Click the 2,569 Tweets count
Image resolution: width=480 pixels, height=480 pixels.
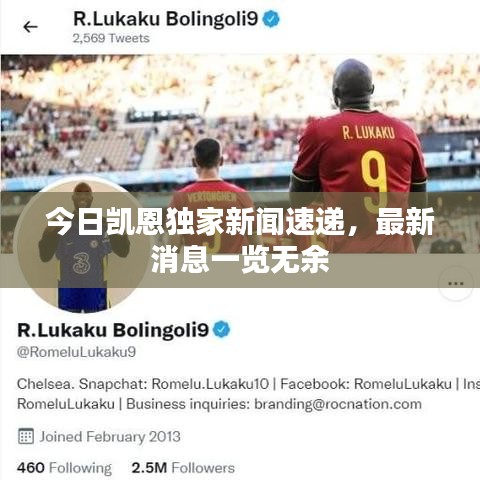point(111,38)
